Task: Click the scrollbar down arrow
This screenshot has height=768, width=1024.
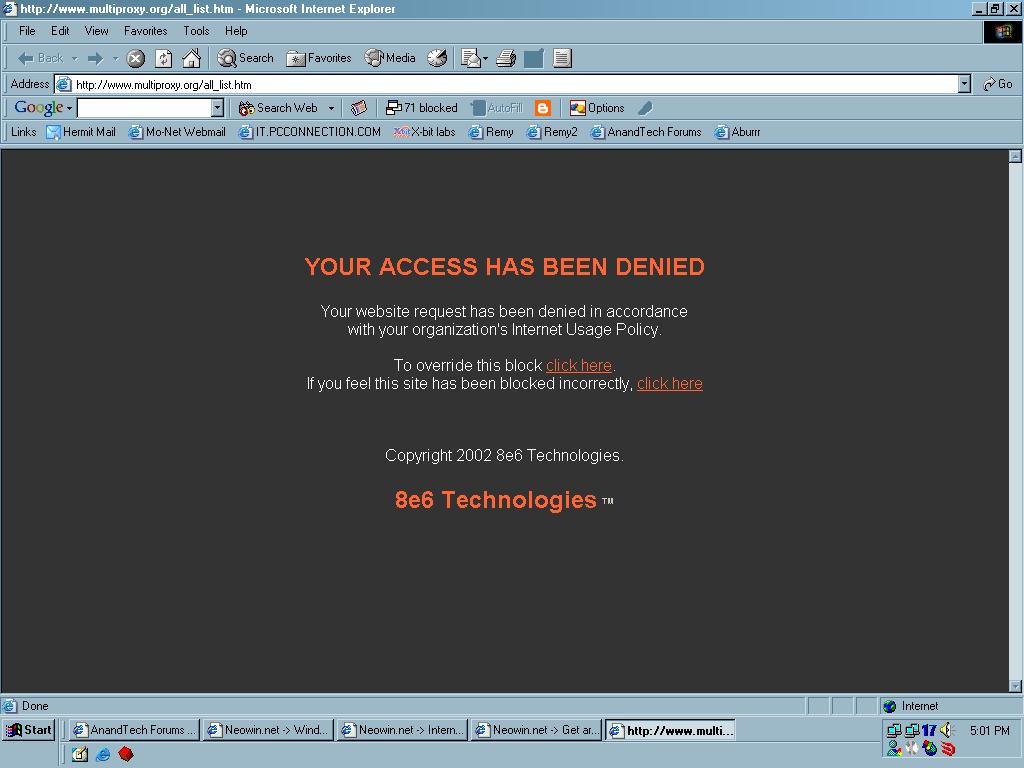Action: tap(1015, 686)
